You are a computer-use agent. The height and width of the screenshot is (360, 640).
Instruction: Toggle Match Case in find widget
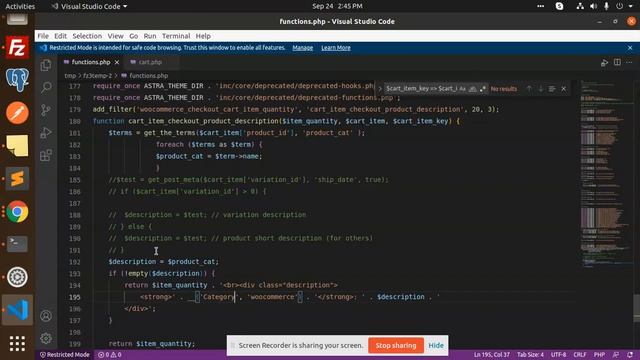[462, 89]
